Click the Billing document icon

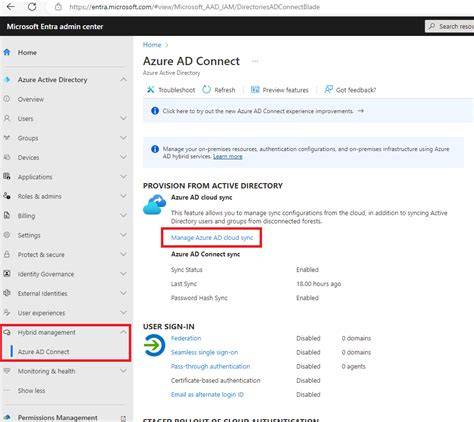click(x=7, y=215)
